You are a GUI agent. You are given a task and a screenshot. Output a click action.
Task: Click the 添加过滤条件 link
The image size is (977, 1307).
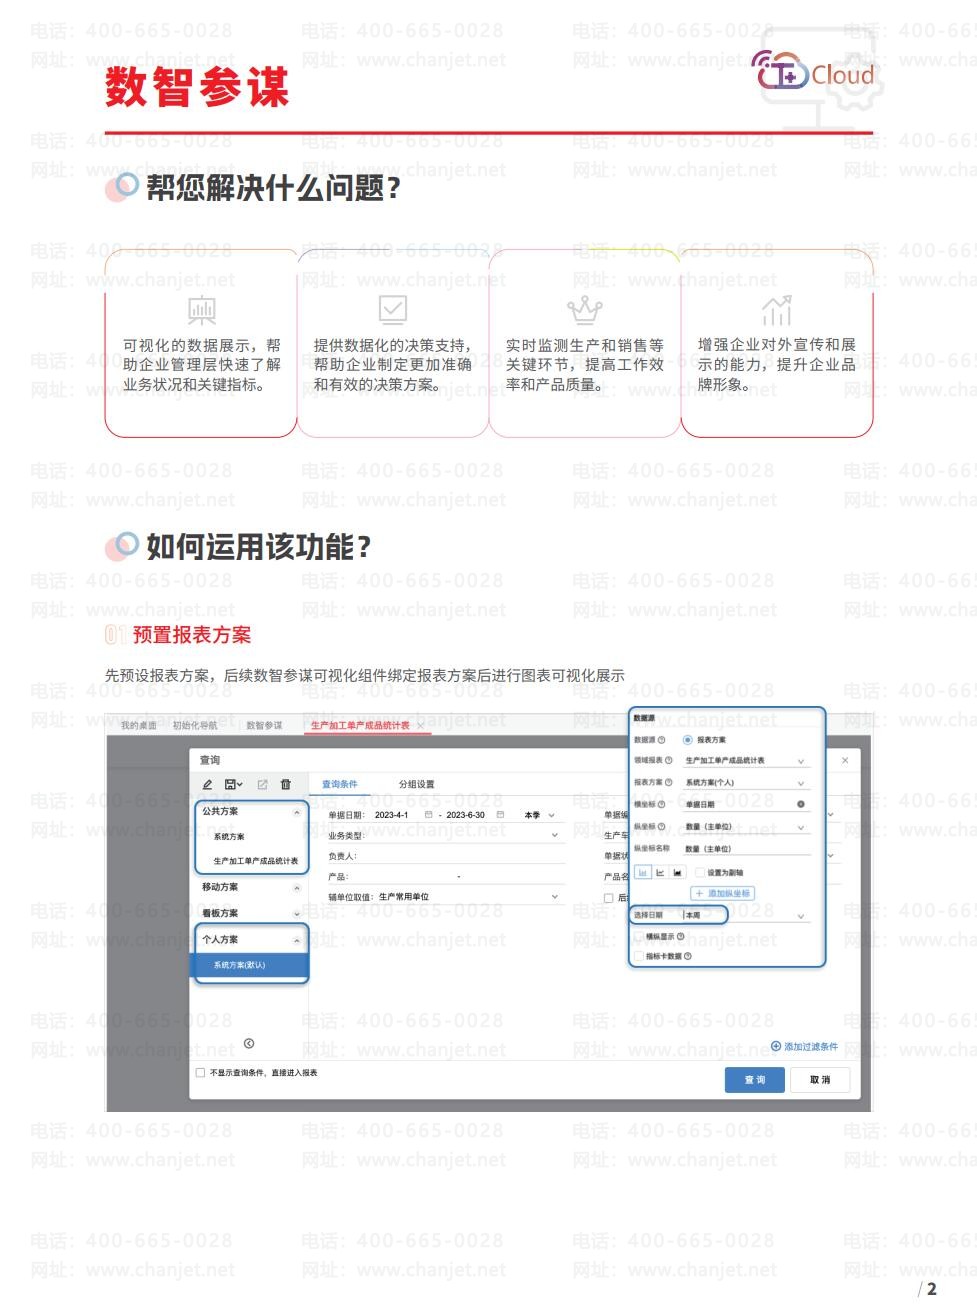[805, 1046]
